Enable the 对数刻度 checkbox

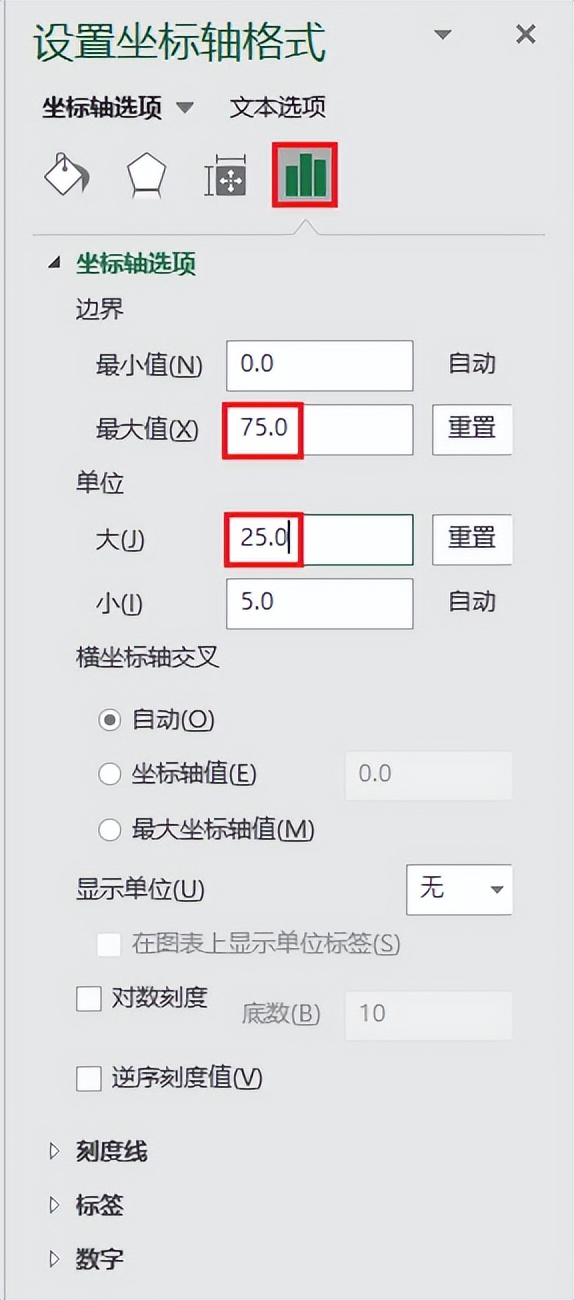tap(89, 998)
